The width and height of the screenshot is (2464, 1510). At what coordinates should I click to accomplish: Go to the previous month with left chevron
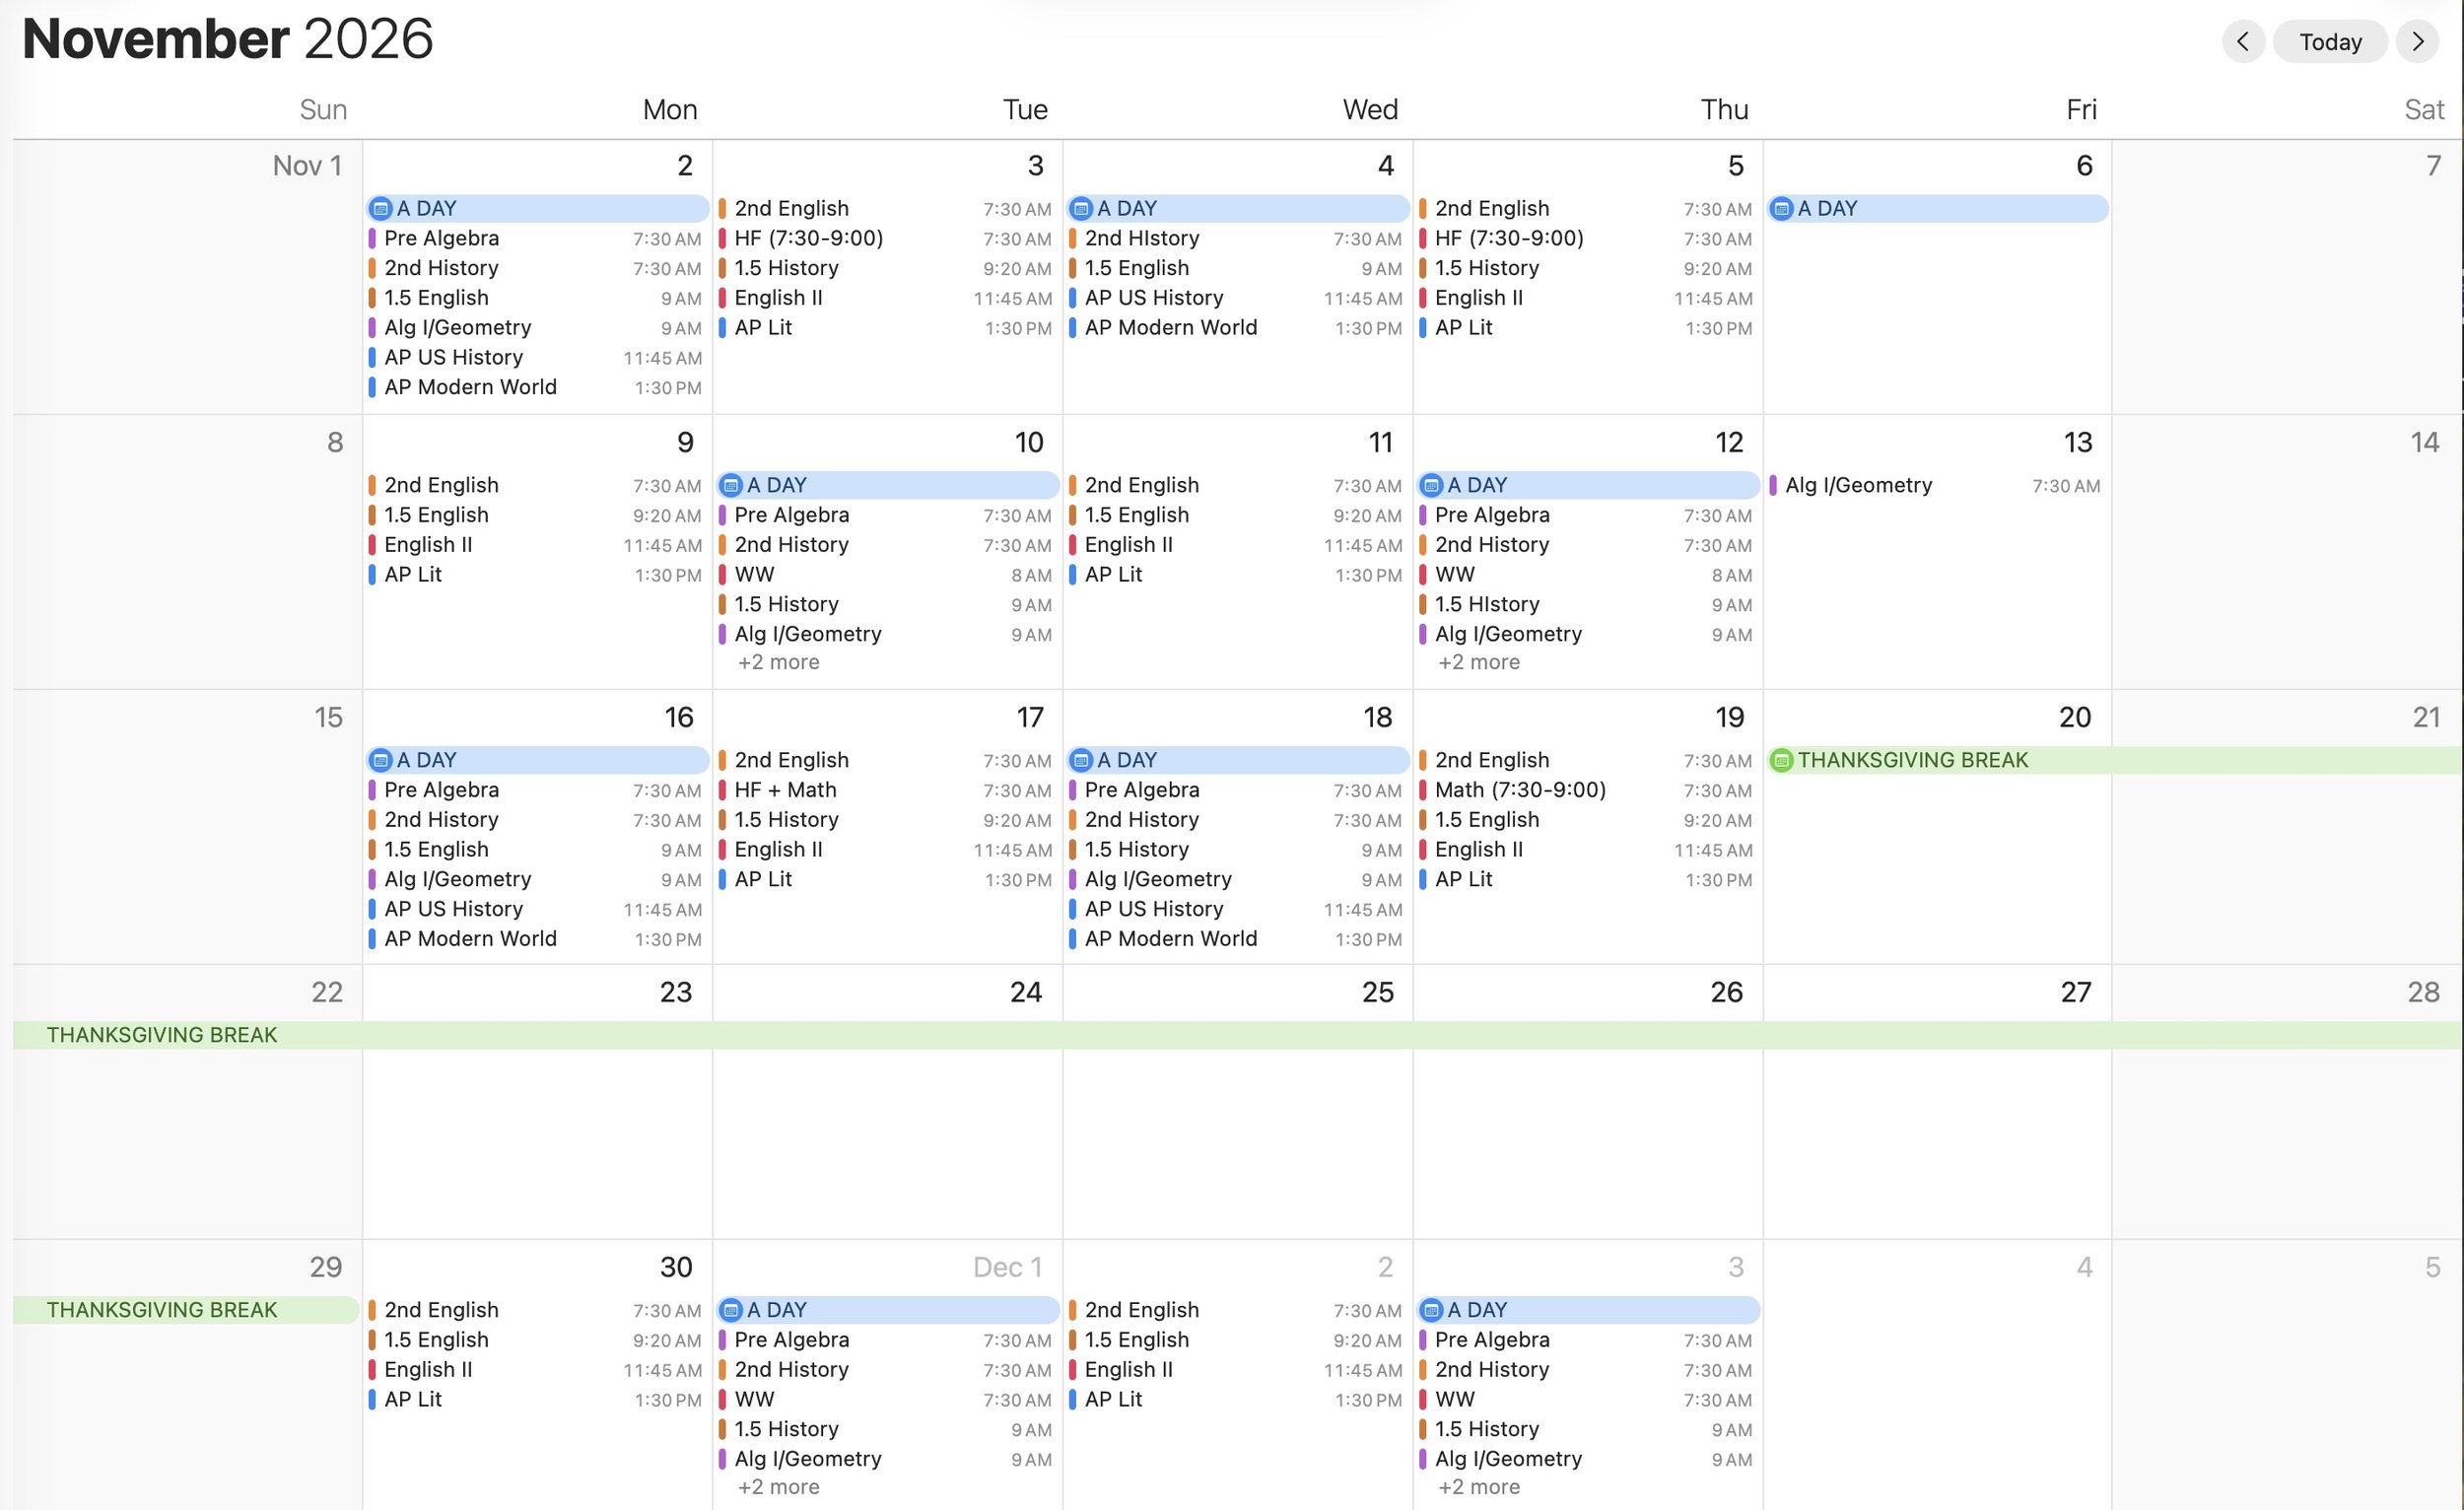point(2243,41)
